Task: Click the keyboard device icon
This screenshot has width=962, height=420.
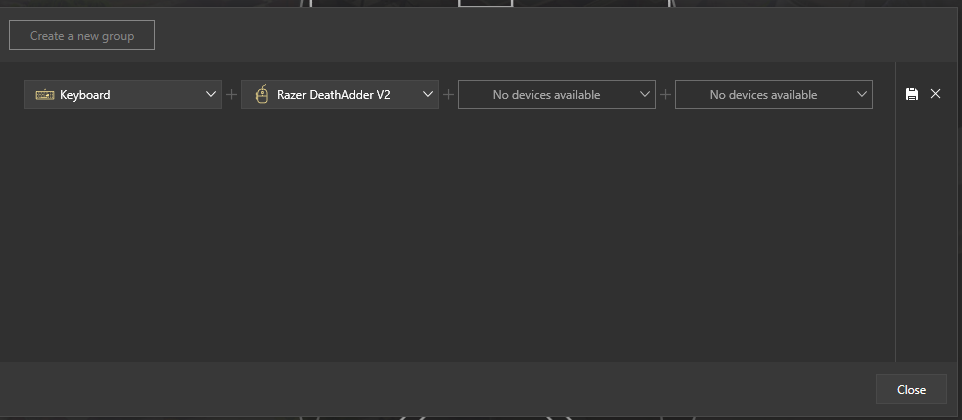Action: click(x=45, y=95)
